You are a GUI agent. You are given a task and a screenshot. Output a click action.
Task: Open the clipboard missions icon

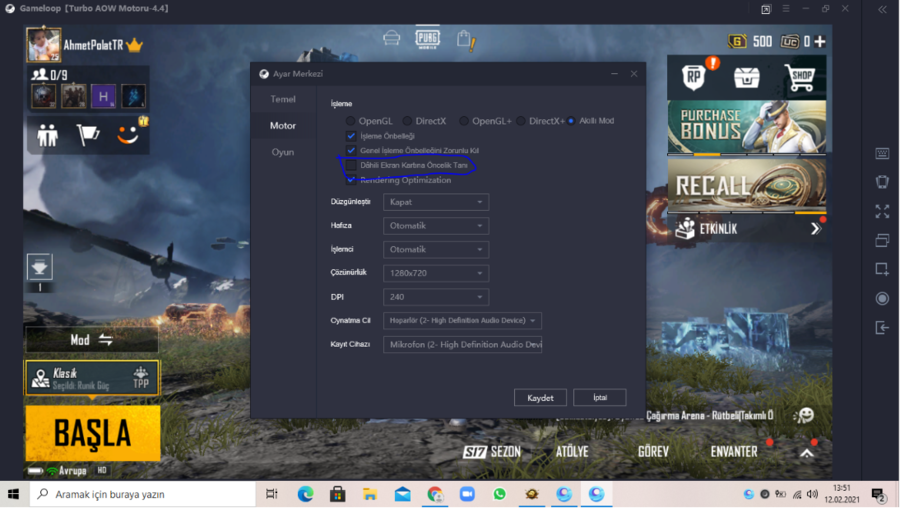(465, 40)
